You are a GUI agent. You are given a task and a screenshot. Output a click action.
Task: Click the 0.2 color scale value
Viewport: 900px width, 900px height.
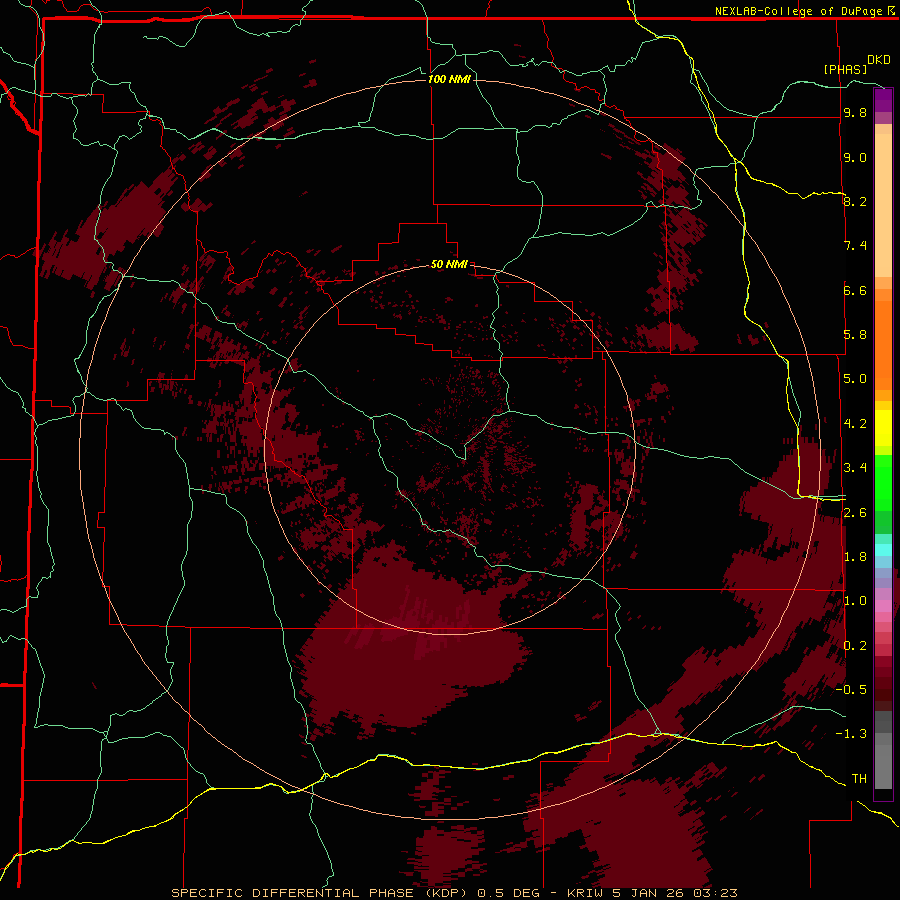point(855,646)
